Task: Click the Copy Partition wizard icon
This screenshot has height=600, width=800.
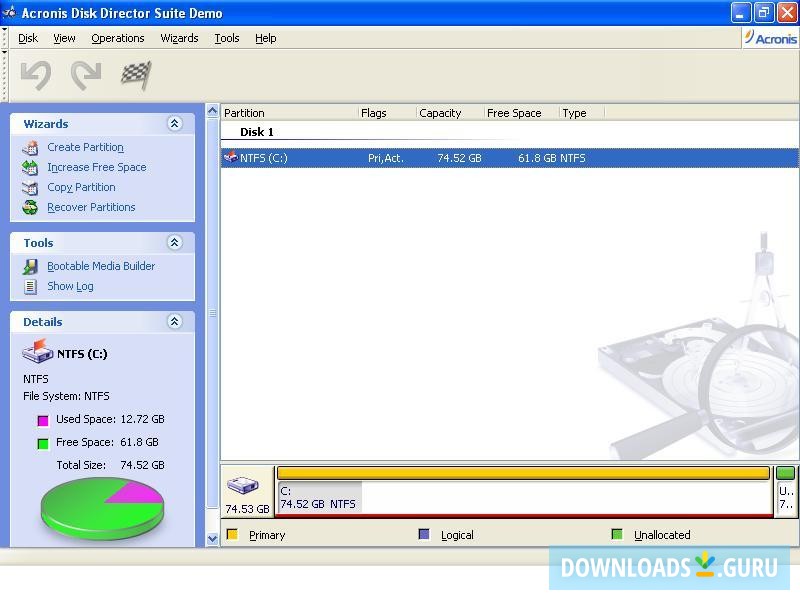Action: click(x=31, y=187)
